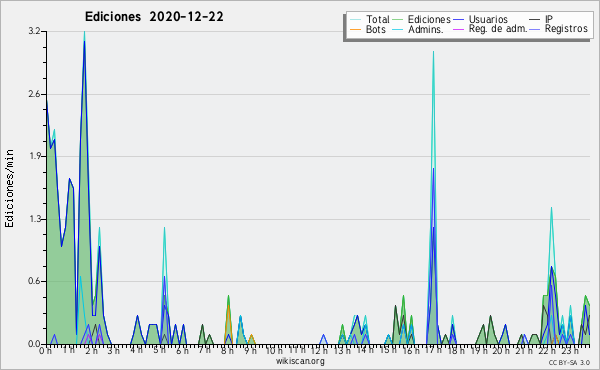Click the '23 h' x-axis label
Image resolution: width=600 pixels, height=370 pixels.
click(x=570, y=350)
